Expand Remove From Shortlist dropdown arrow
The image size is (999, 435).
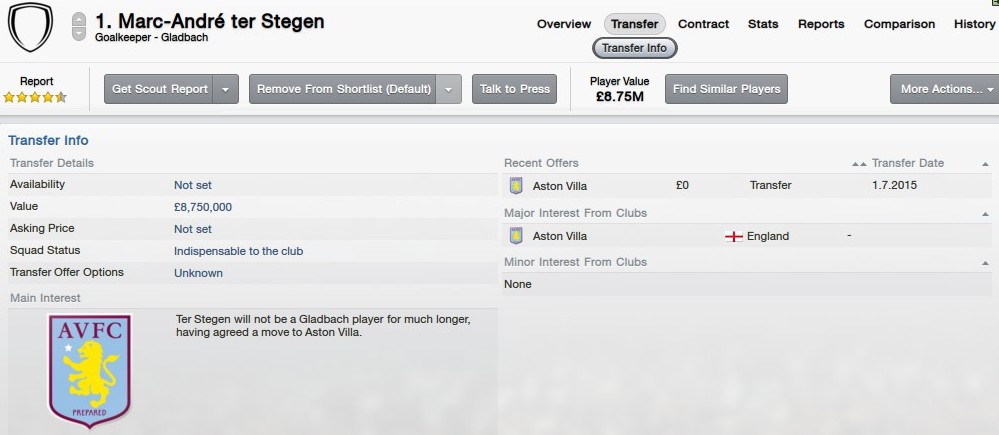point(450,89)
